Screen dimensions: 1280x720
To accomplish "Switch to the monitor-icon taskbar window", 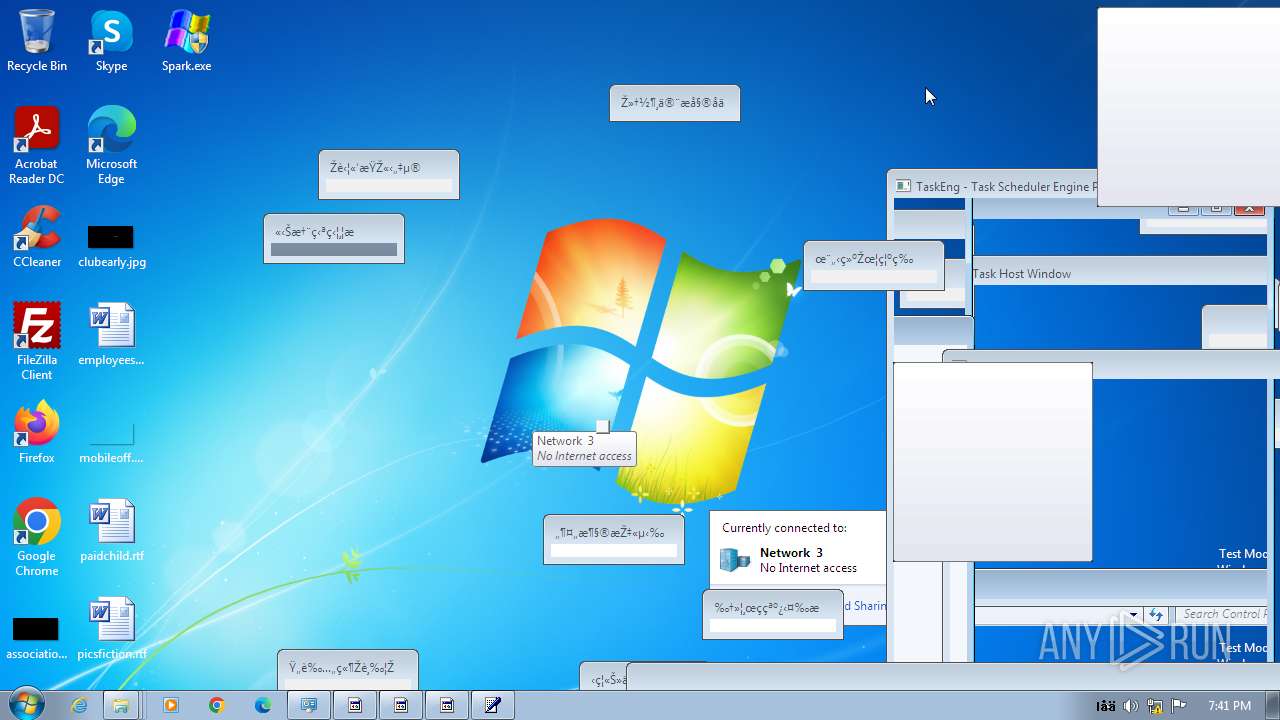I will click(309, 705).
